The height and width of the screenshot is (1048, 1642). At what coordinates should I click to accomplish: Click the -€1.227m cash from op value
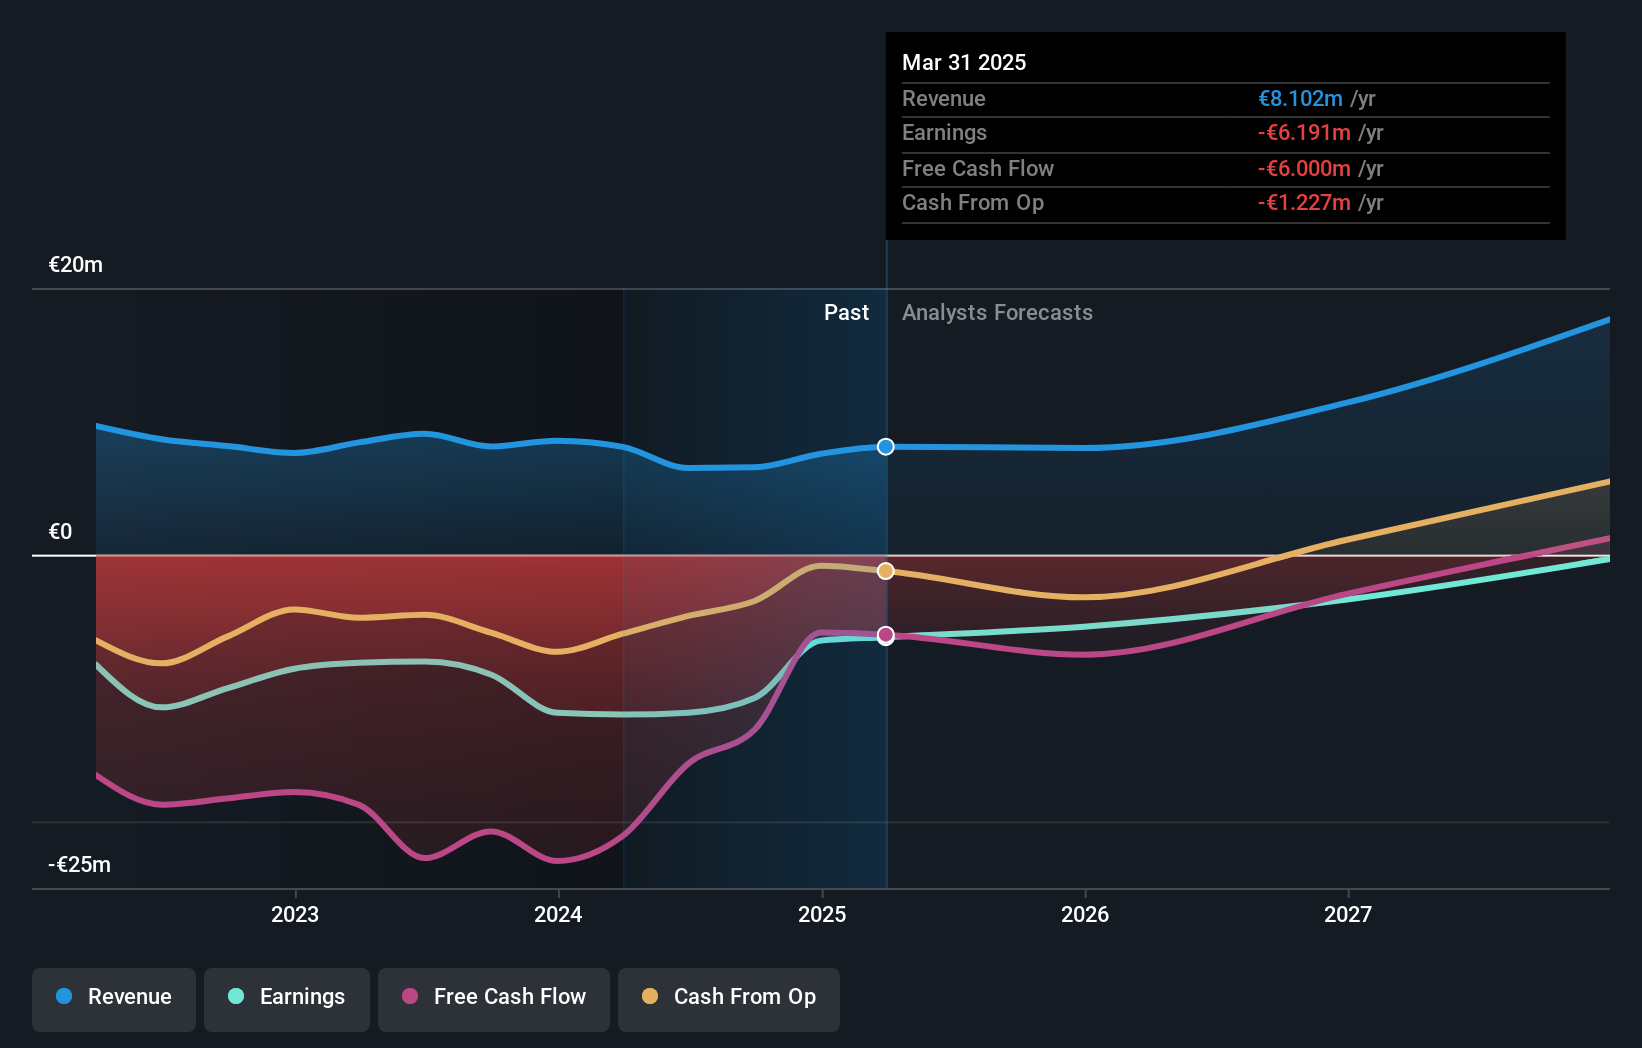point(1304,203)
